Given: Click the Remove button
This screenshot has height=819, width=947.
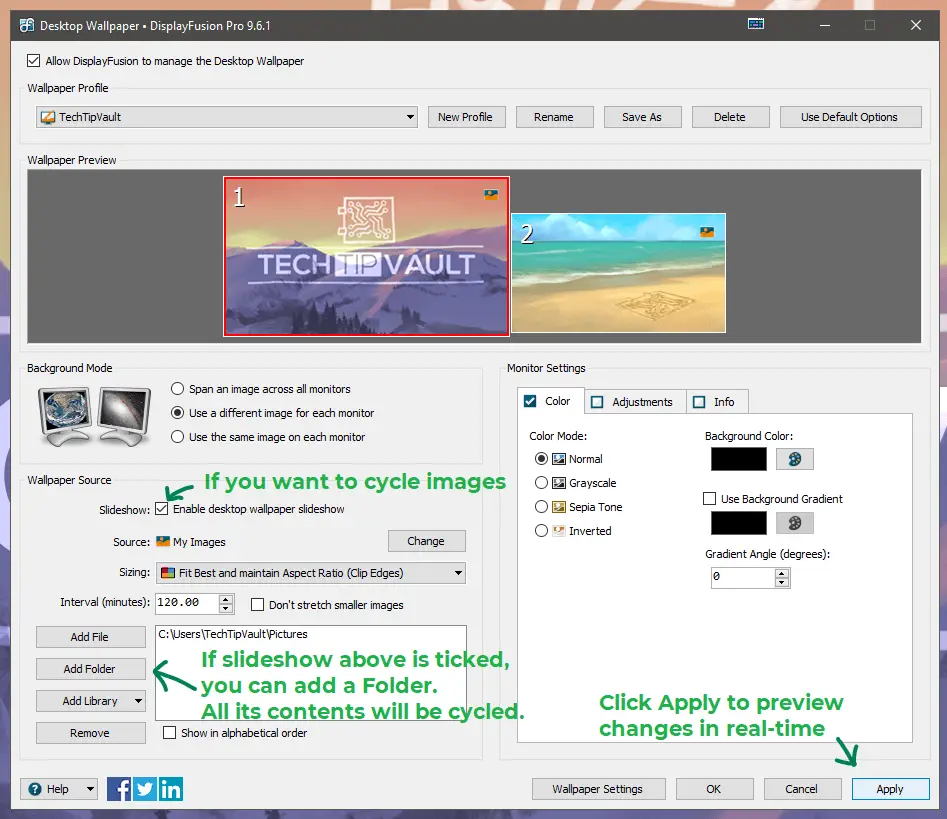Looking at the screenshot, I should click(91, 733).
